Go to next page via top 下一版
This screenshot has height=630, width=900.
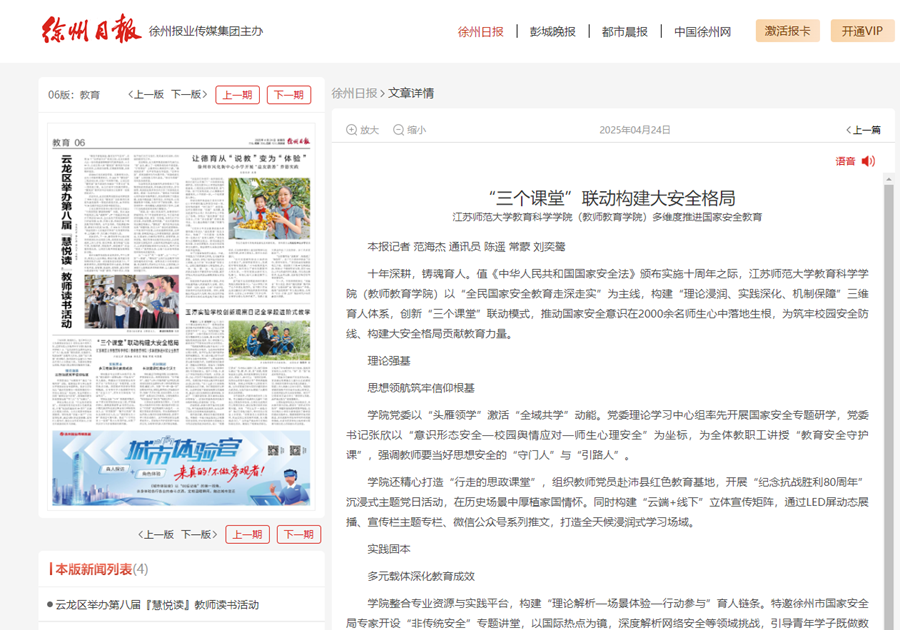(x=189, y=95)
